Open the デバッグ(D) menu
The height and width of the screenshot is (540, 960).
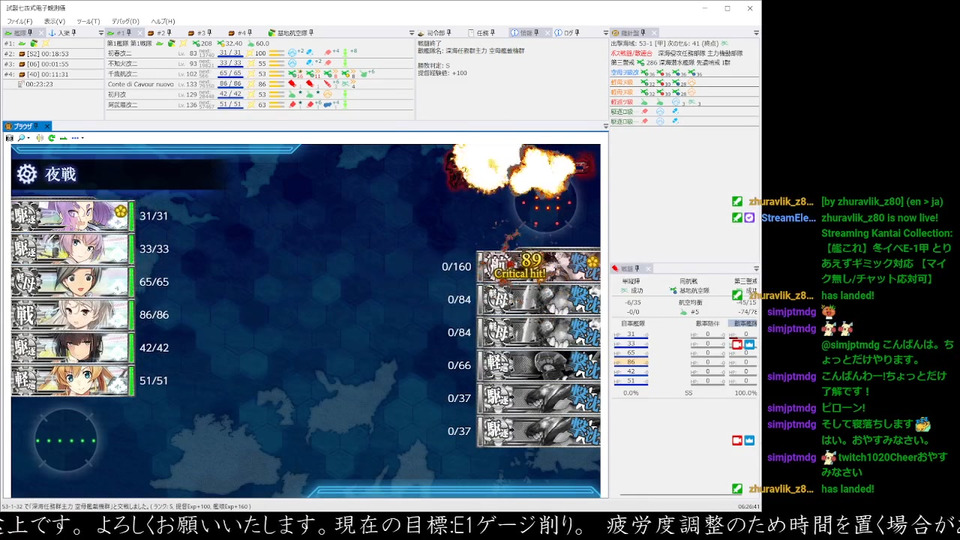pyautogui.click(x=125, y=21)
